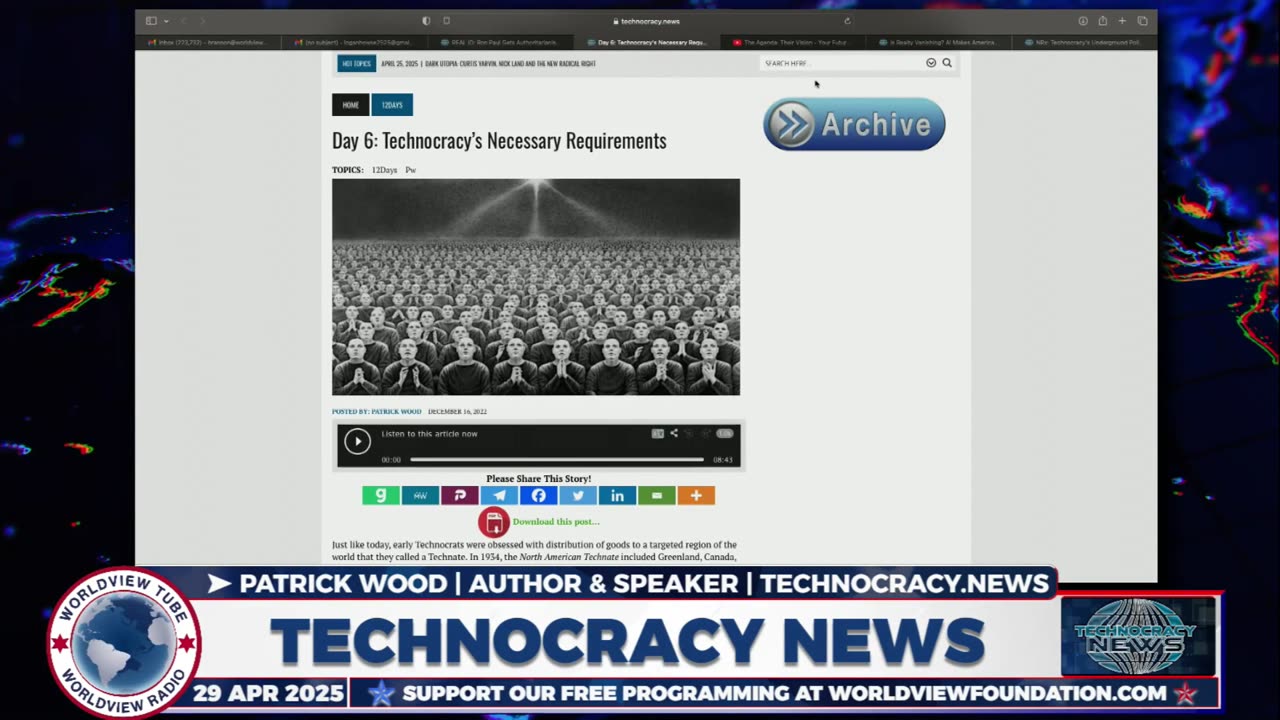
Task: Open the Archive button
Action: coord(854,124)
